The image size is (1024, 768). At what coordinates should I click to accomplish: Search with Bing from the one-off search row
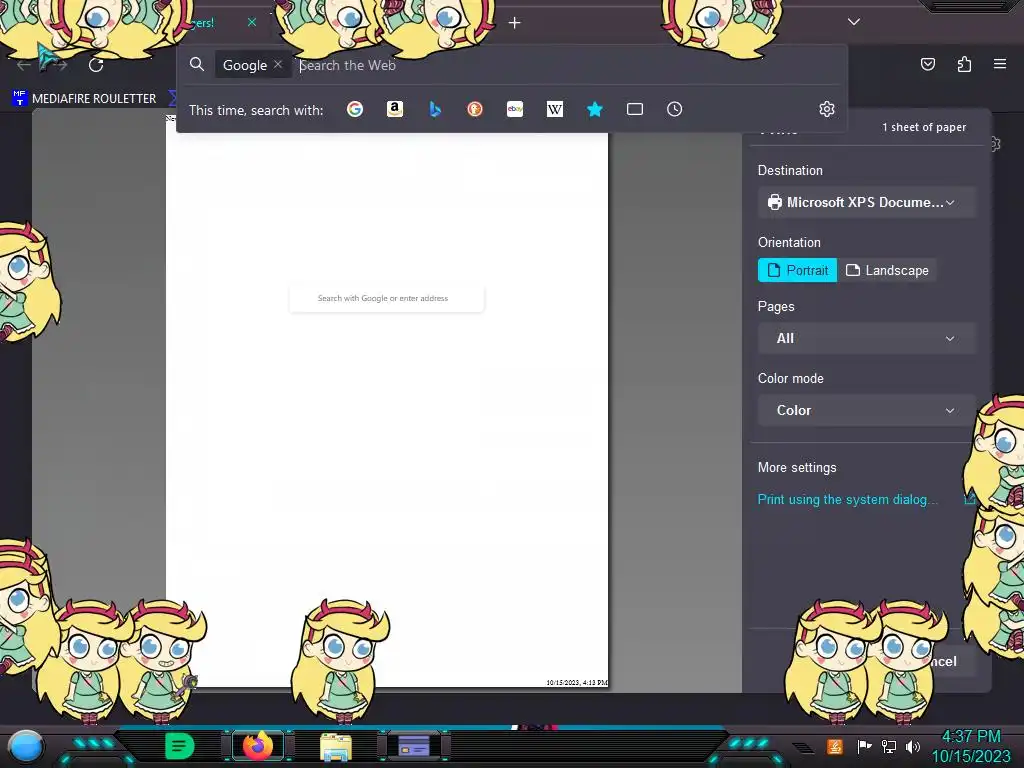pyautogui.click(x=435, y=109)
